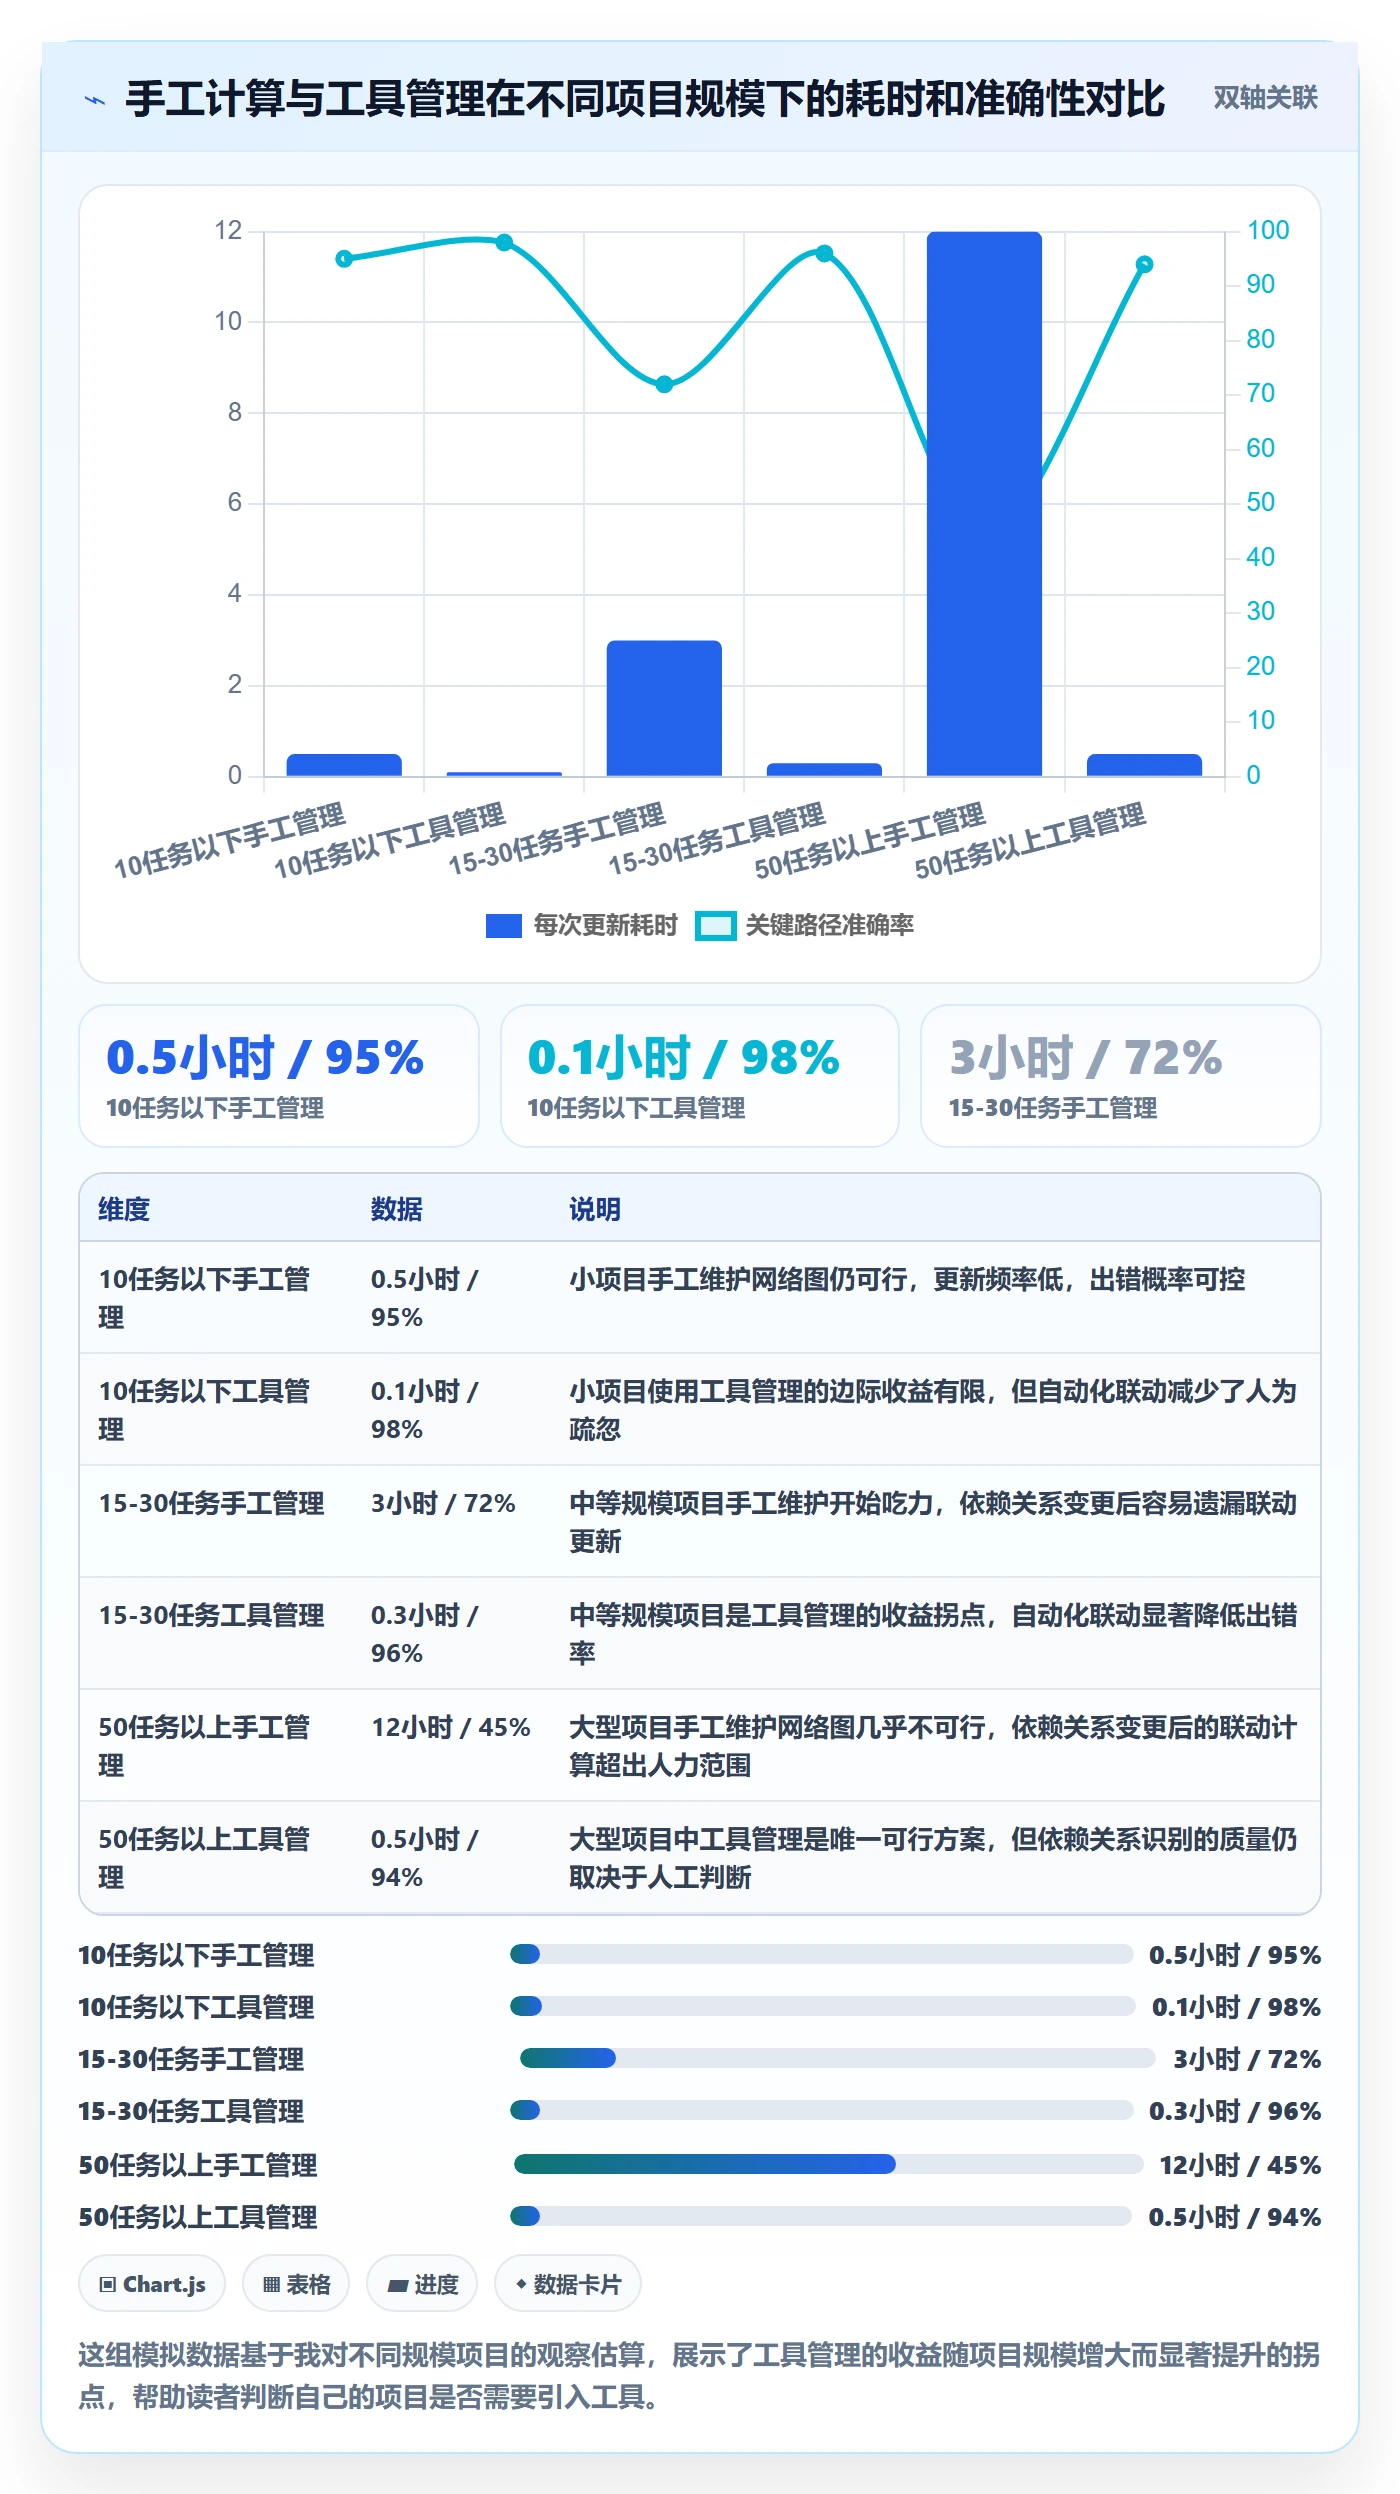Click progress value 12小时 / 45%
This screenshot has height=2494, width=1400.
pos(1240,2165)
